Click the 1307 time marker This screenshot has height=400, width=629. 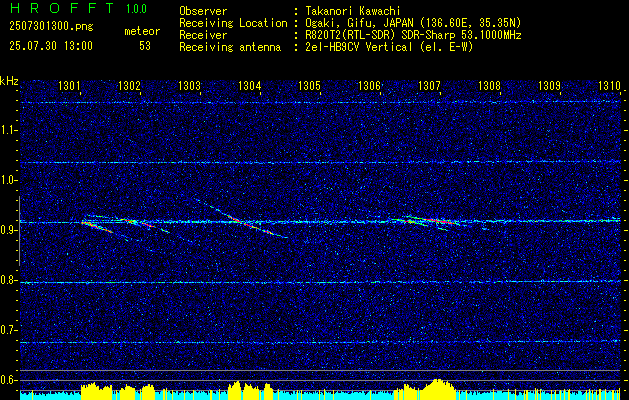click(x=430, y=85)
